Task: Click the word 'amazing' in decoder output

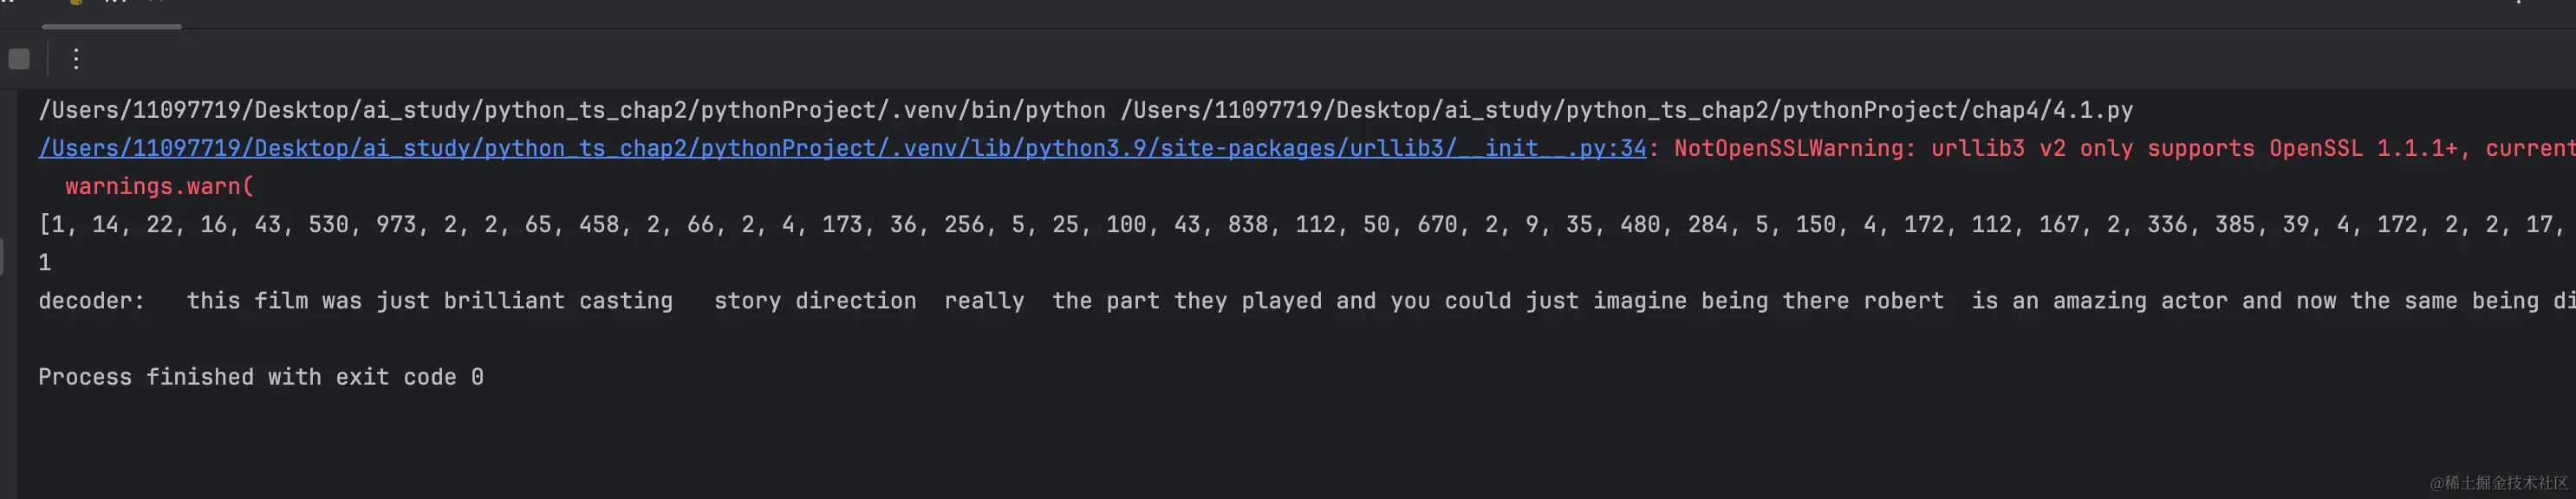Action: point(2099,301)
